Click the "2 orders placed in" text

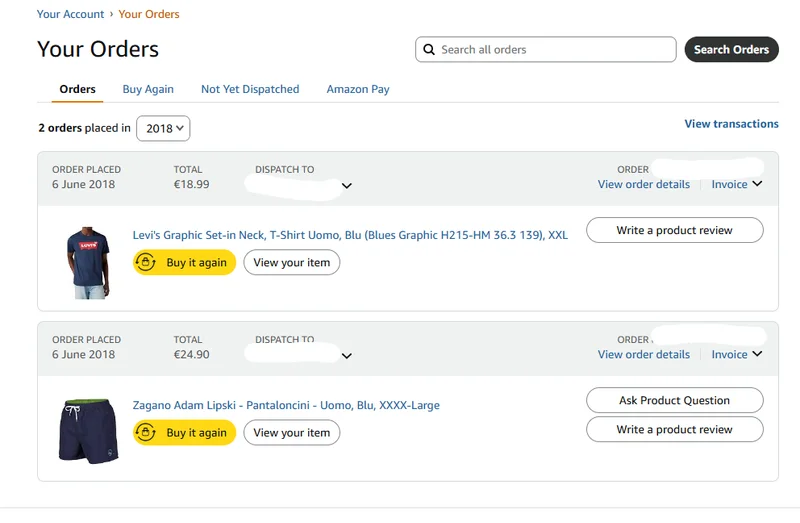coord(85,128)
